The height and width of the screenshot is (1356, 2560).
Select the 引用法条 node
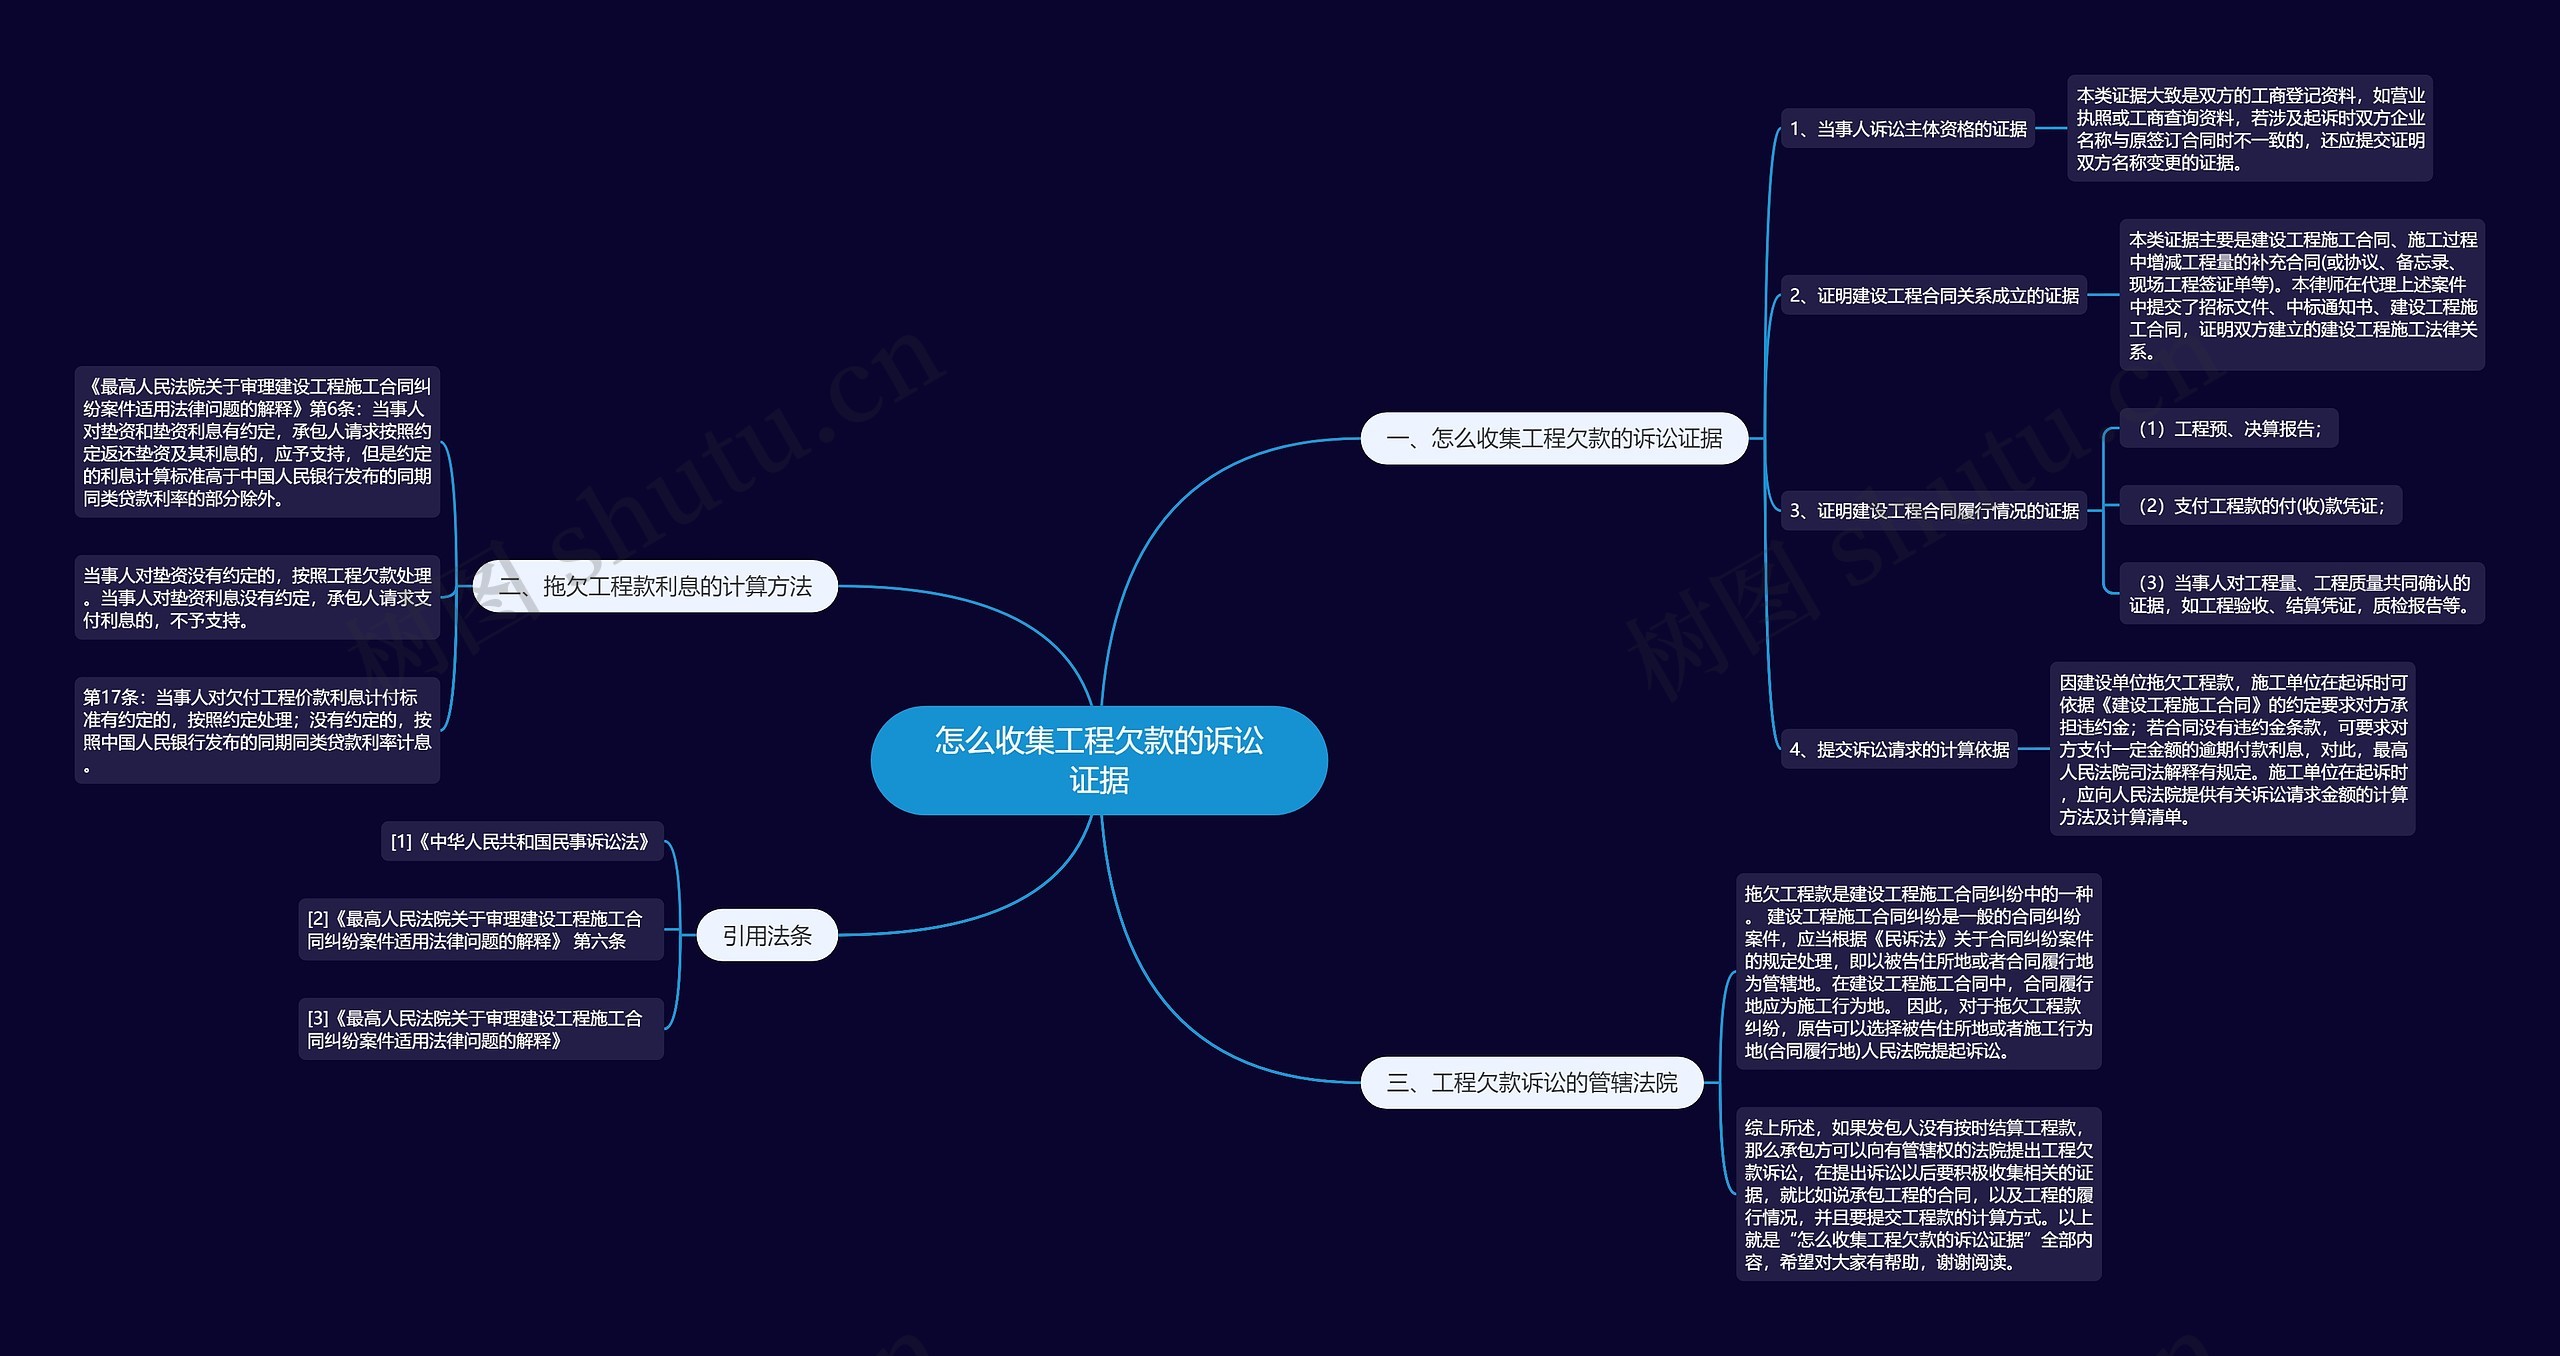(x=767, y=935)
